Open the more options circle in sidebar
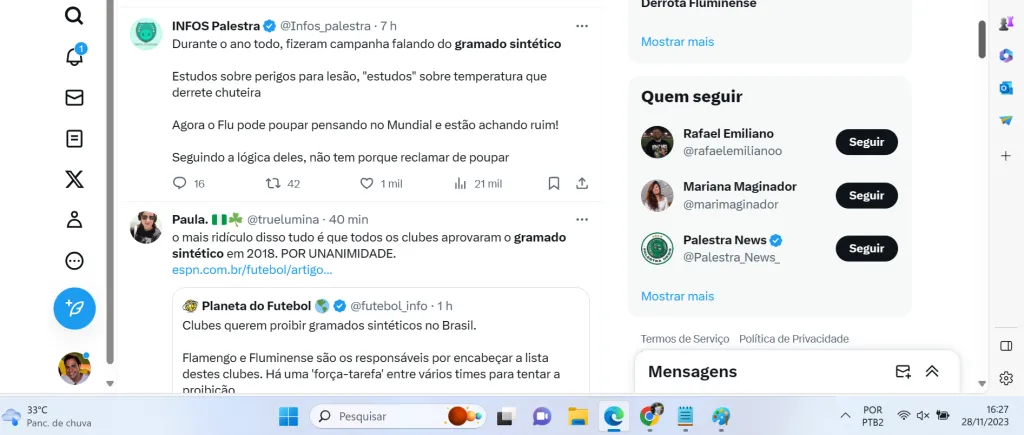The image size is (1024, 435). 74,261
